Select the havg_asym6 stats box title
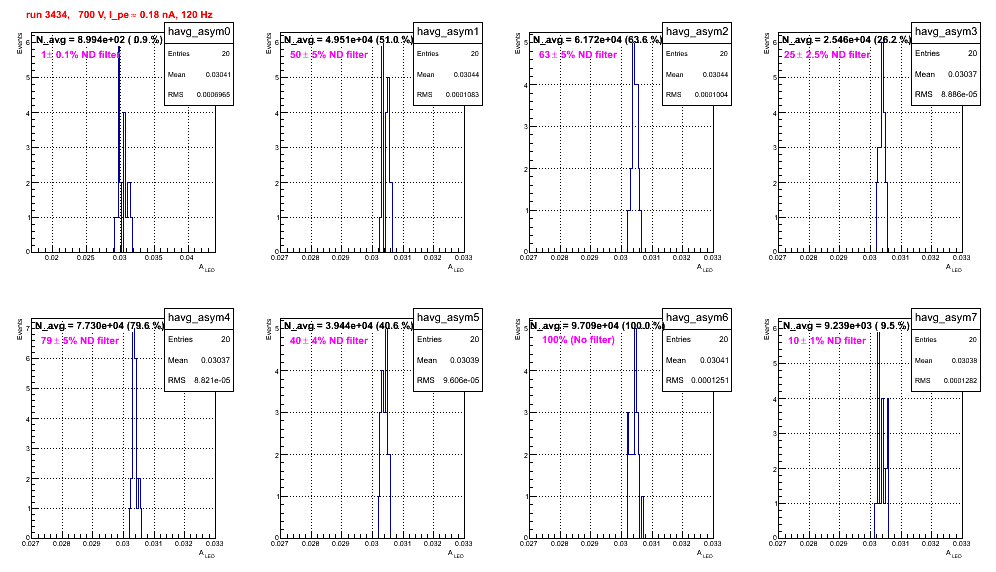The height and width of the screenshot is (572, 996). (697, 318)
